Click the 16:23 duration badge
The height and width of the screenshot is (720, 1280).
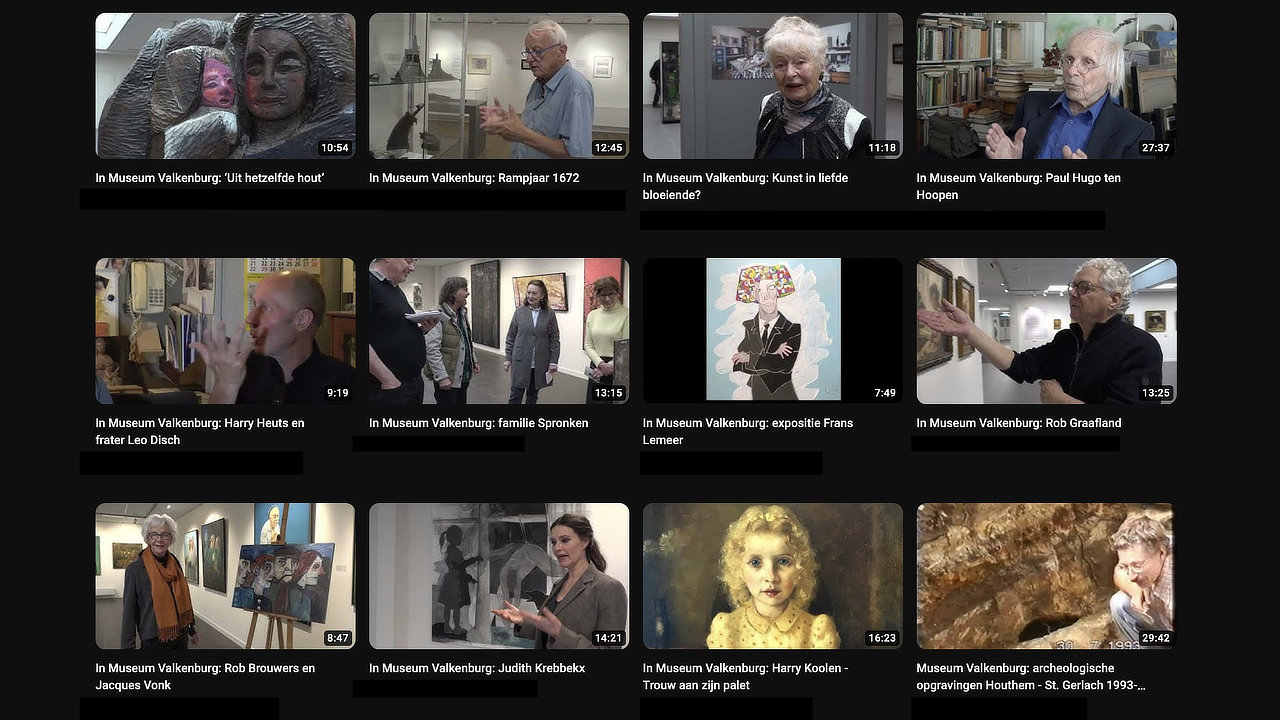coord(882,638)
